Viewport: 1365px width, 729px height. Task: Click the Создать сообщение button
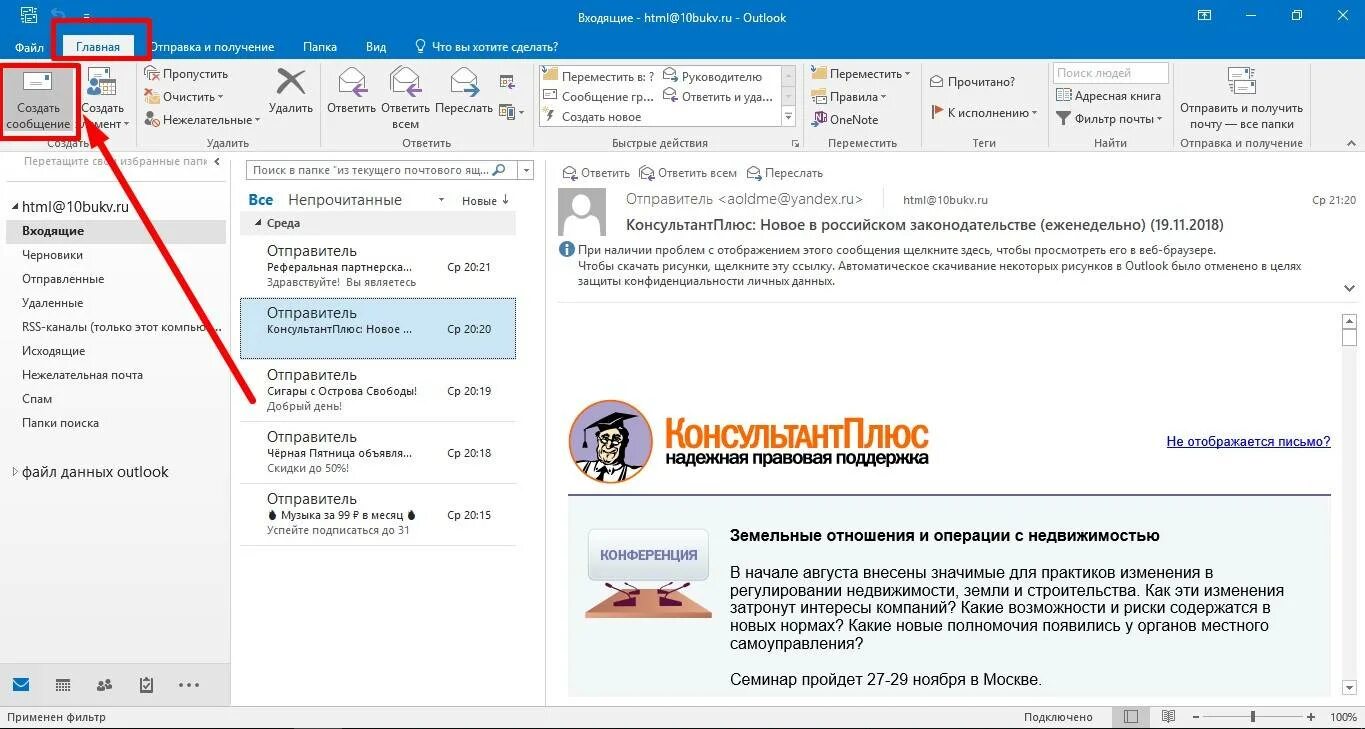39,100
